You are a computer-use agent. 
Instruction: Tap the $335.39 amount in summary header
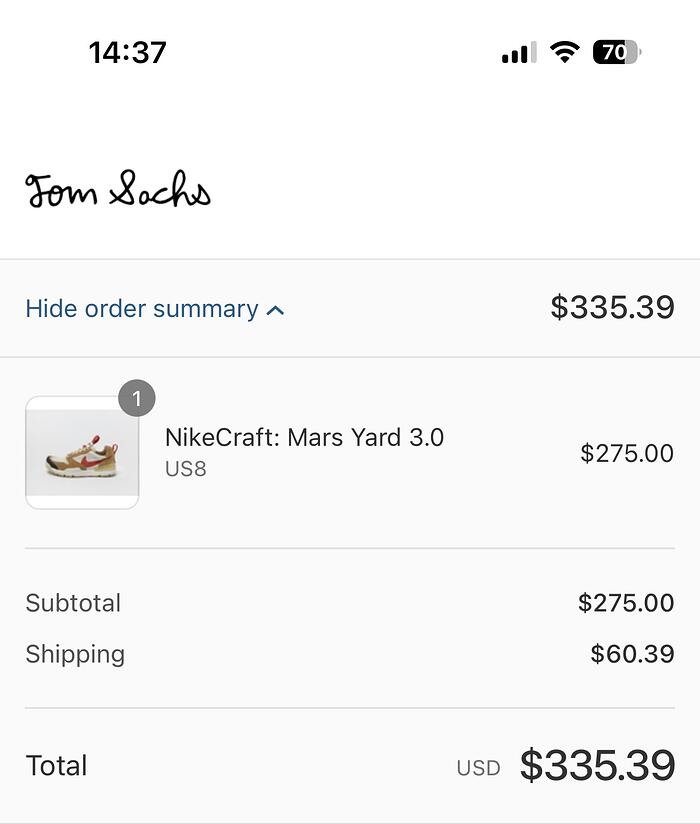pos(612,308)
